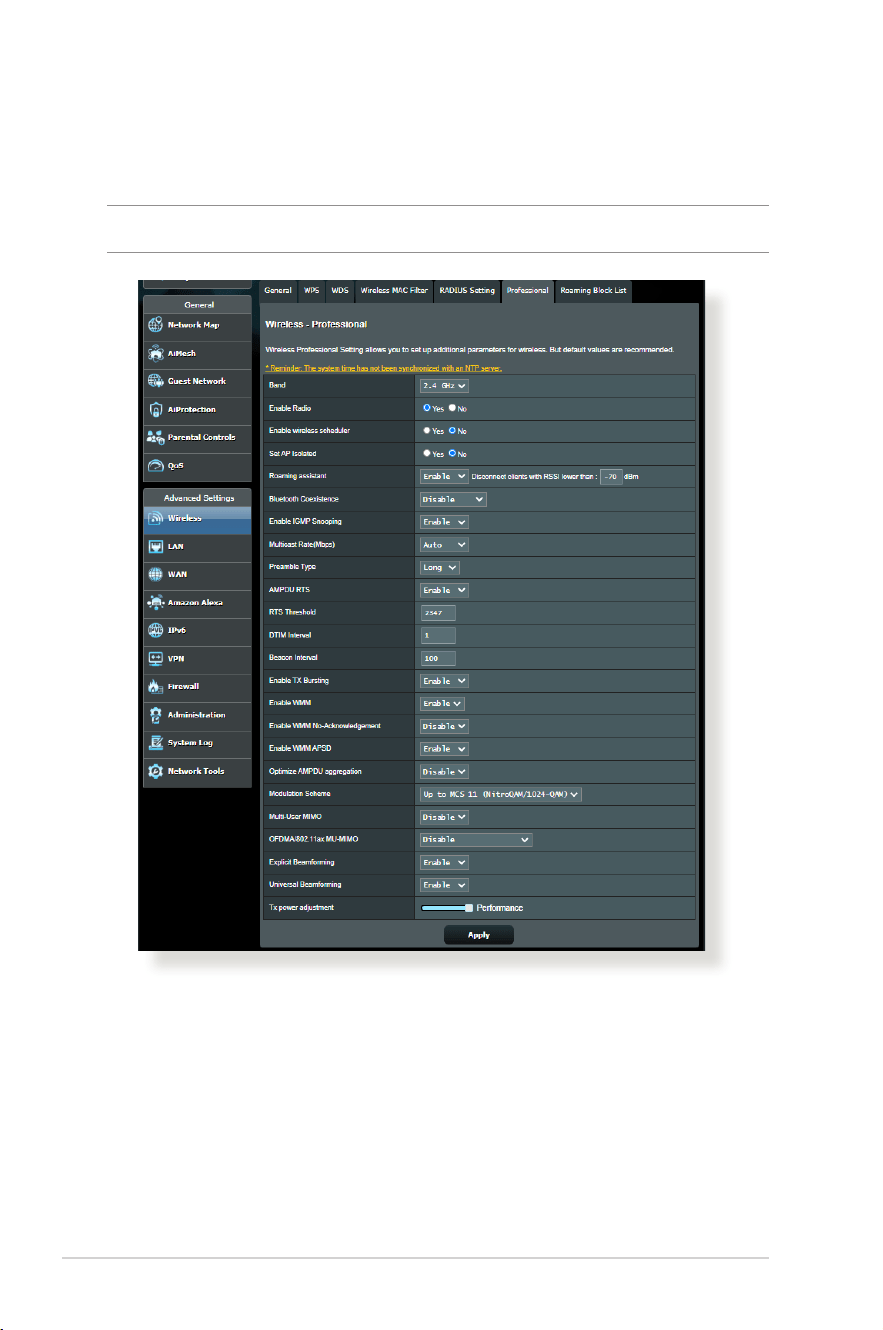Click the NTP server reminder link
Screen dimensions: 883x1330
click(x=383, y=368)
